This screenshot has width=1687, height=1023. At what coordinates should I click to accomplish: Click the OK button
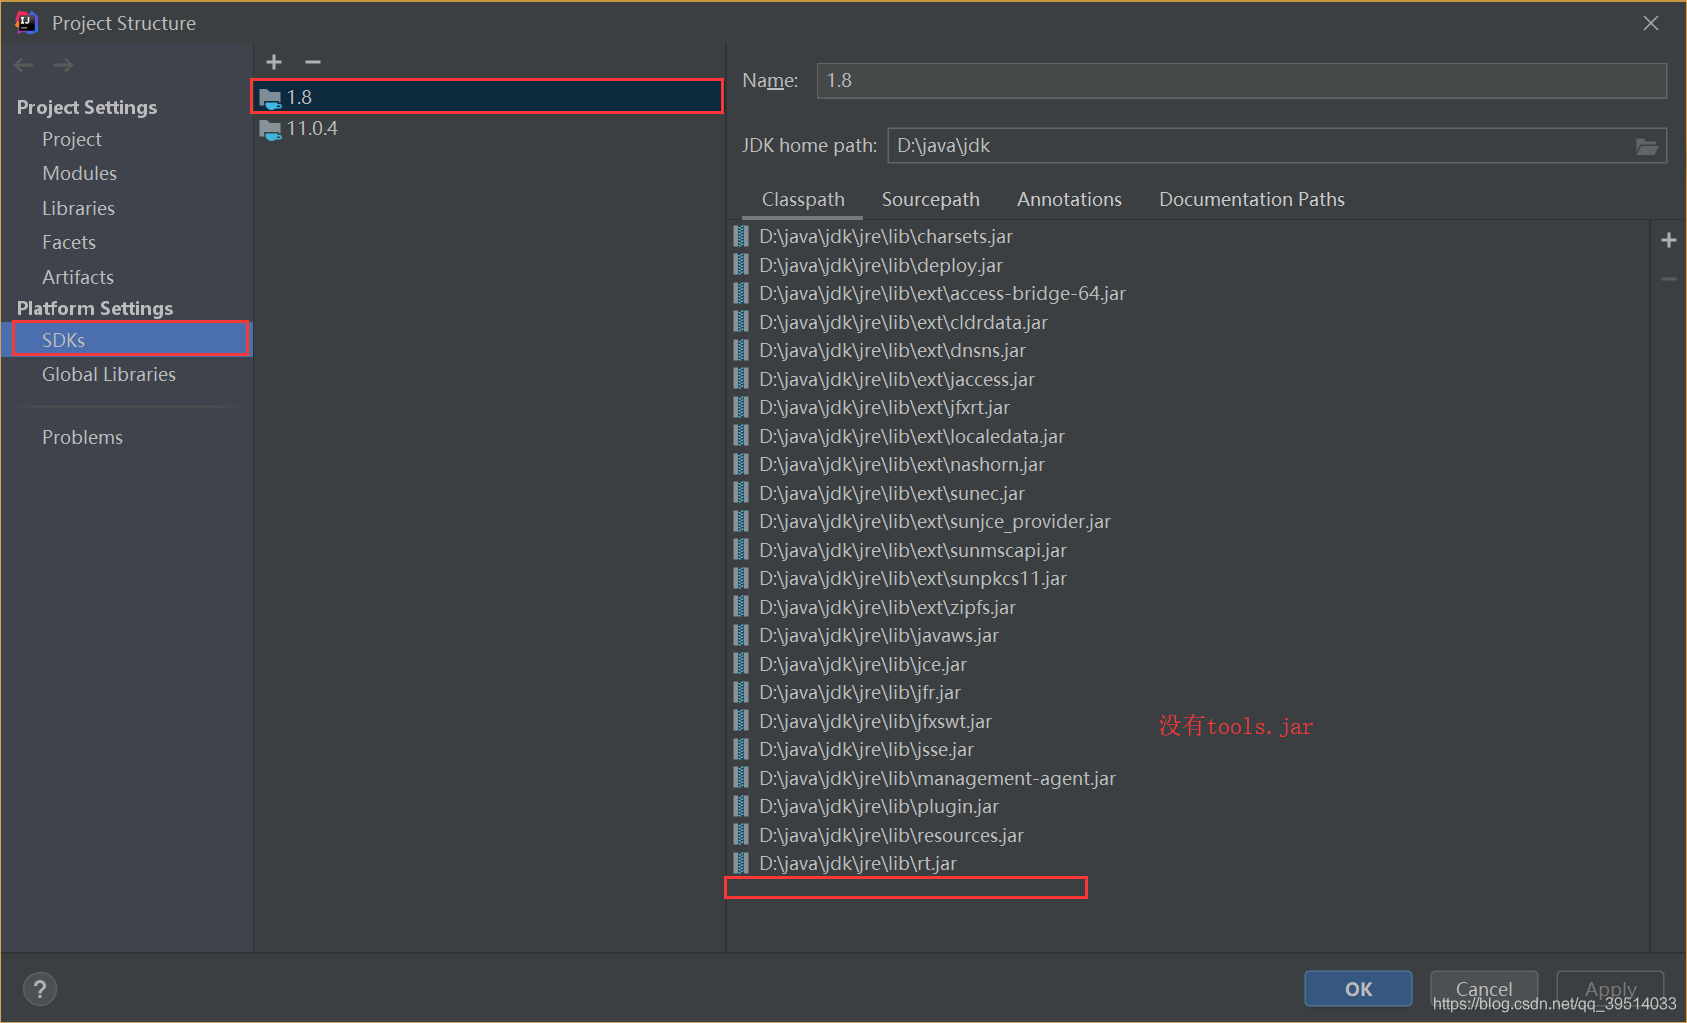point(1358,989)
